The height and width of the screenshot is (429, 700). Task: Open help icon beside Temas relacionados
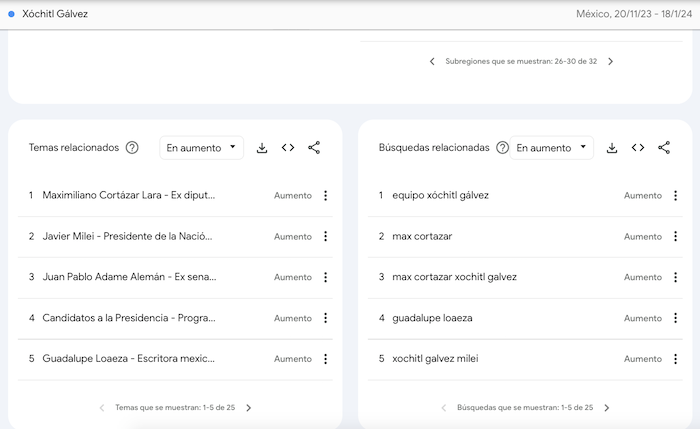132,148
